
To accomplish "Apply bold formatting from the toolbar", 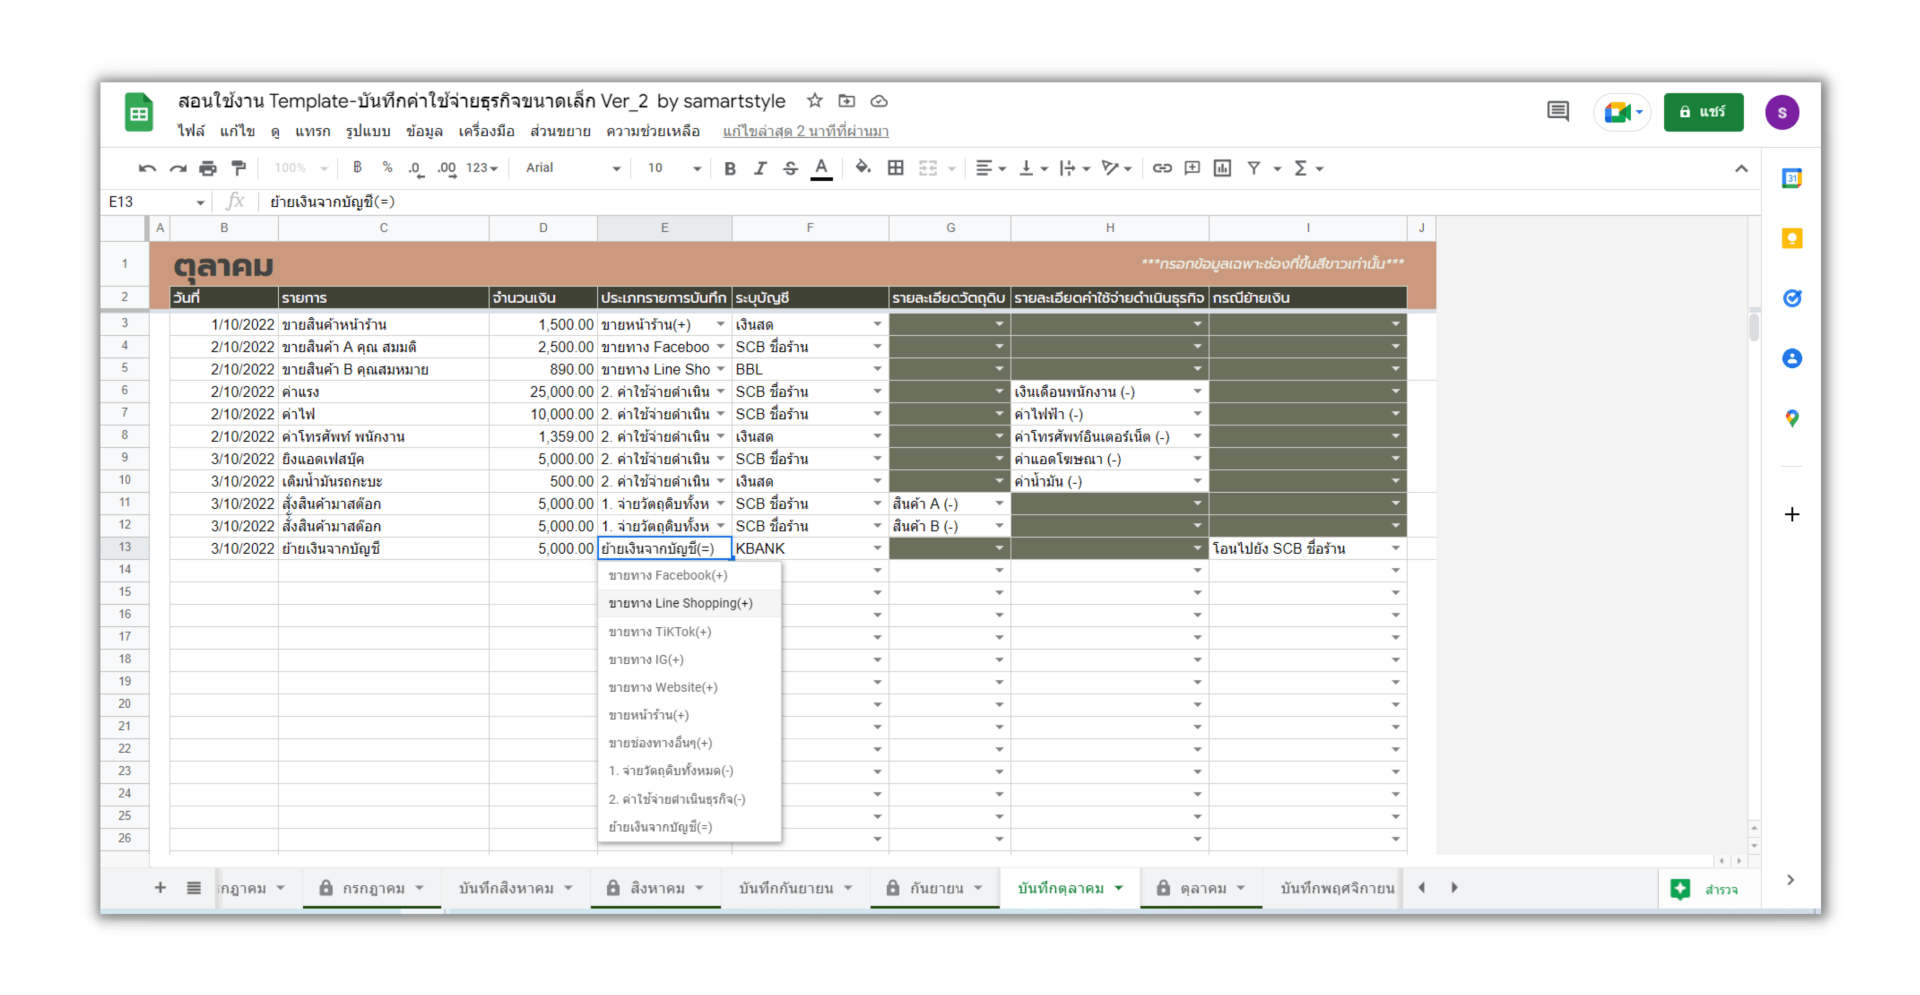I will pos(729,168).
